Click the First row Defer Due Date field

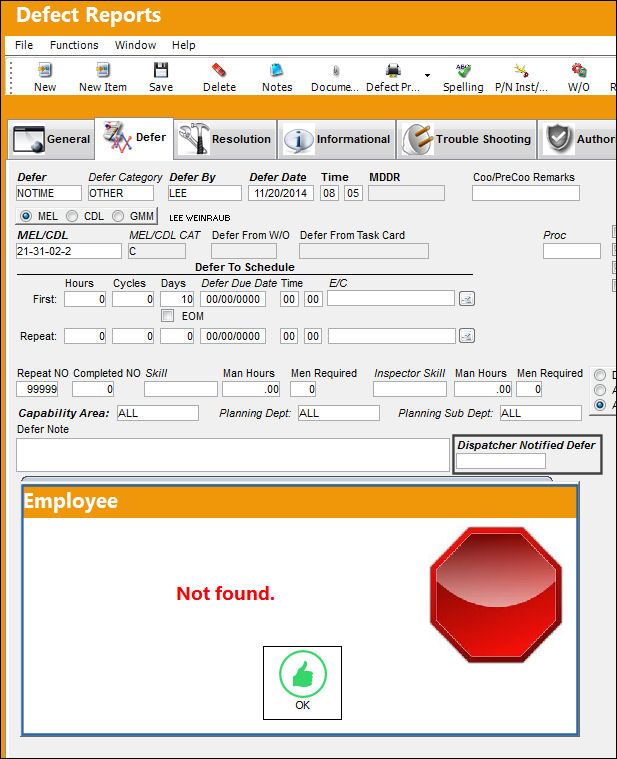coord(233,299)
